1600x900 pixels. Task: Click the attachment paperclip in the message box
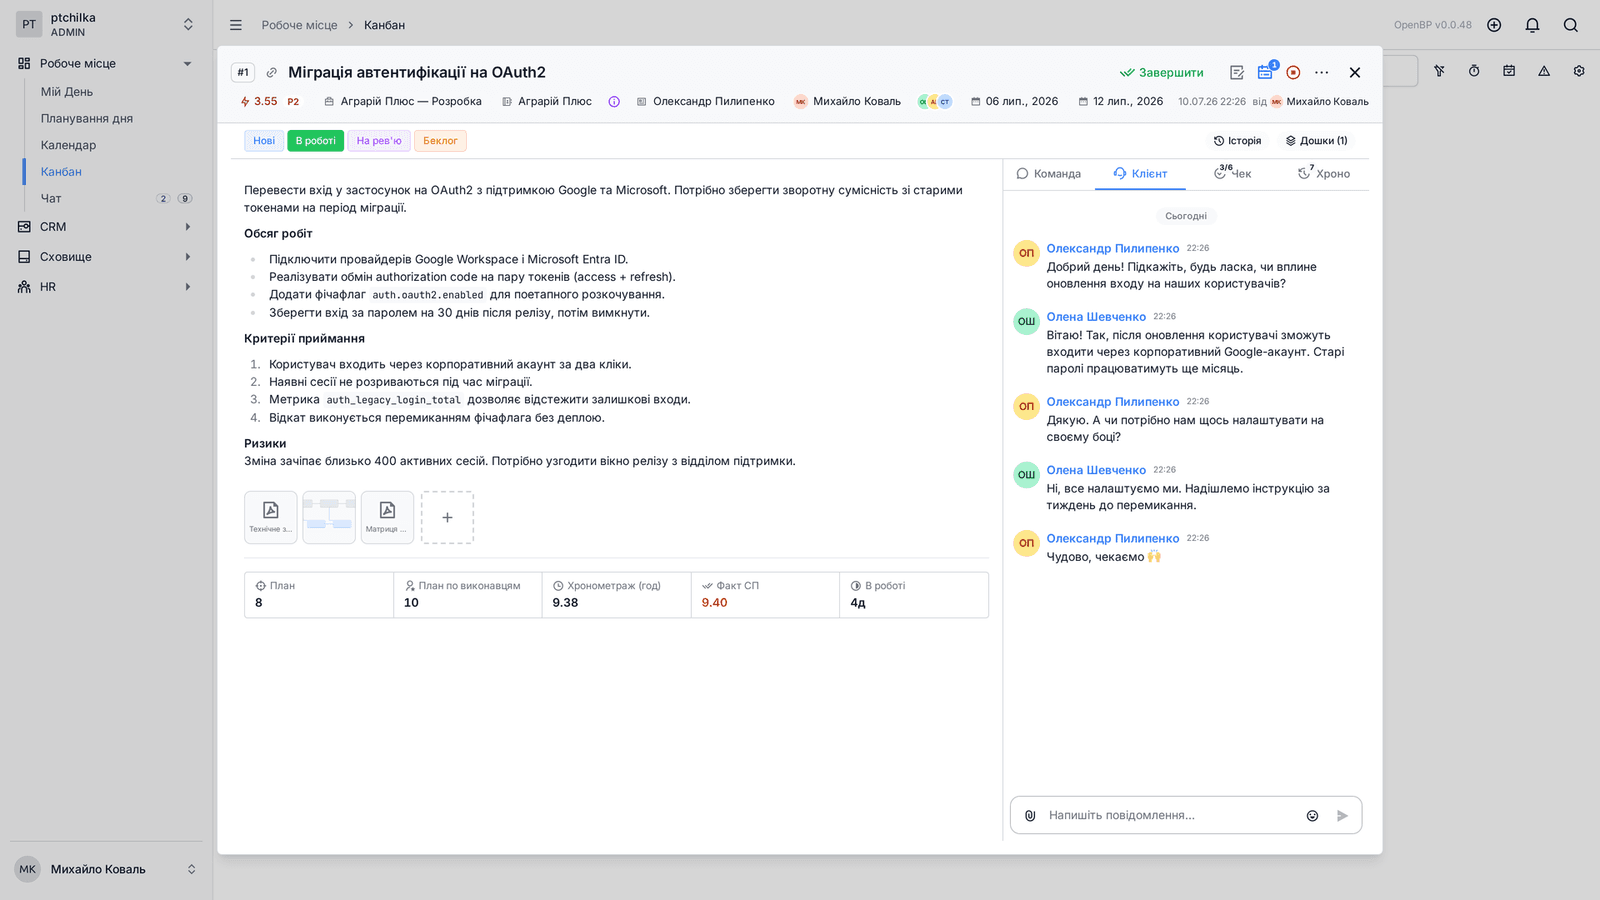click(x=1030, y=815)
